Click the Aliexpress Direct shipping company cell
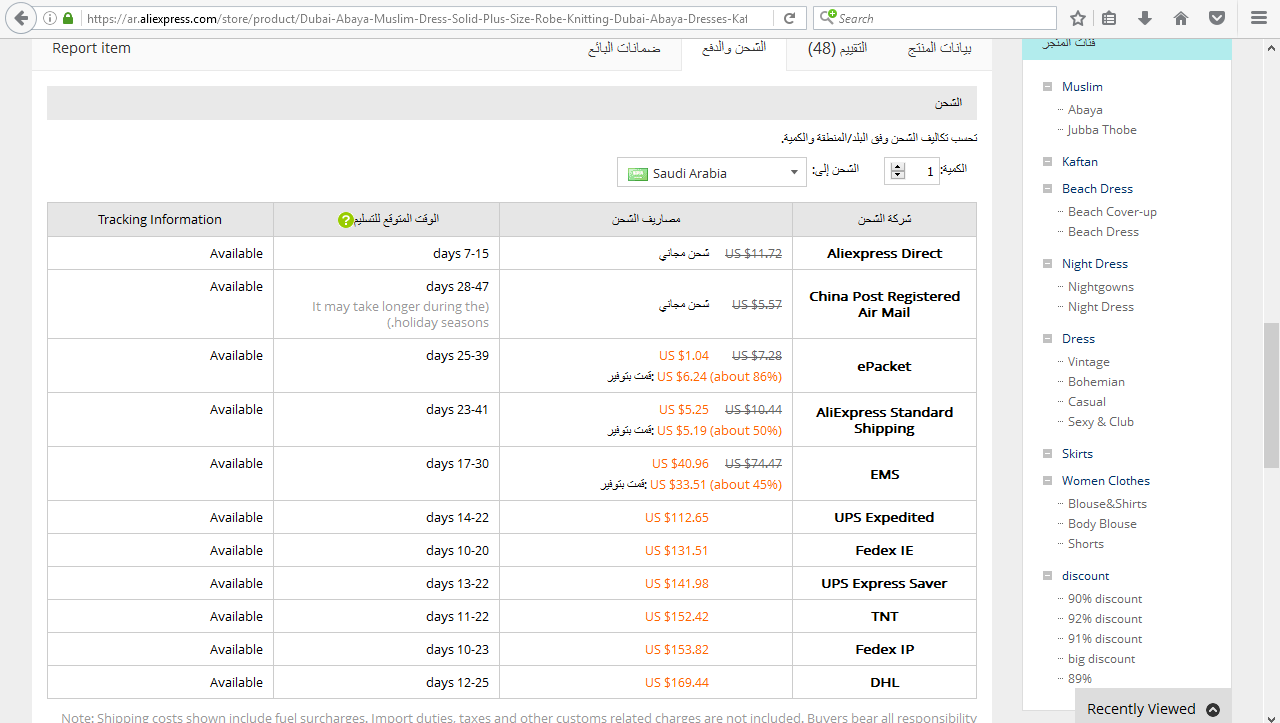 coord(884,254)
